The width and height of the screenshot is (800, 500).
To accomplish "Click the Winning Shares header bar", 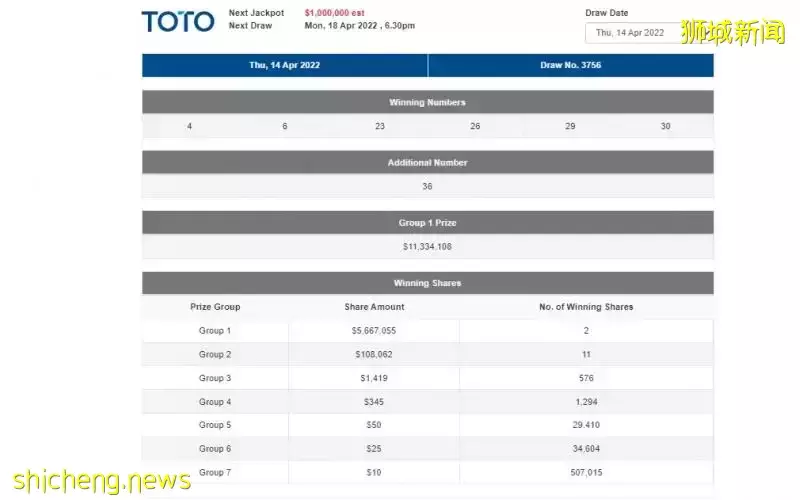I will (x=427, y=283).
